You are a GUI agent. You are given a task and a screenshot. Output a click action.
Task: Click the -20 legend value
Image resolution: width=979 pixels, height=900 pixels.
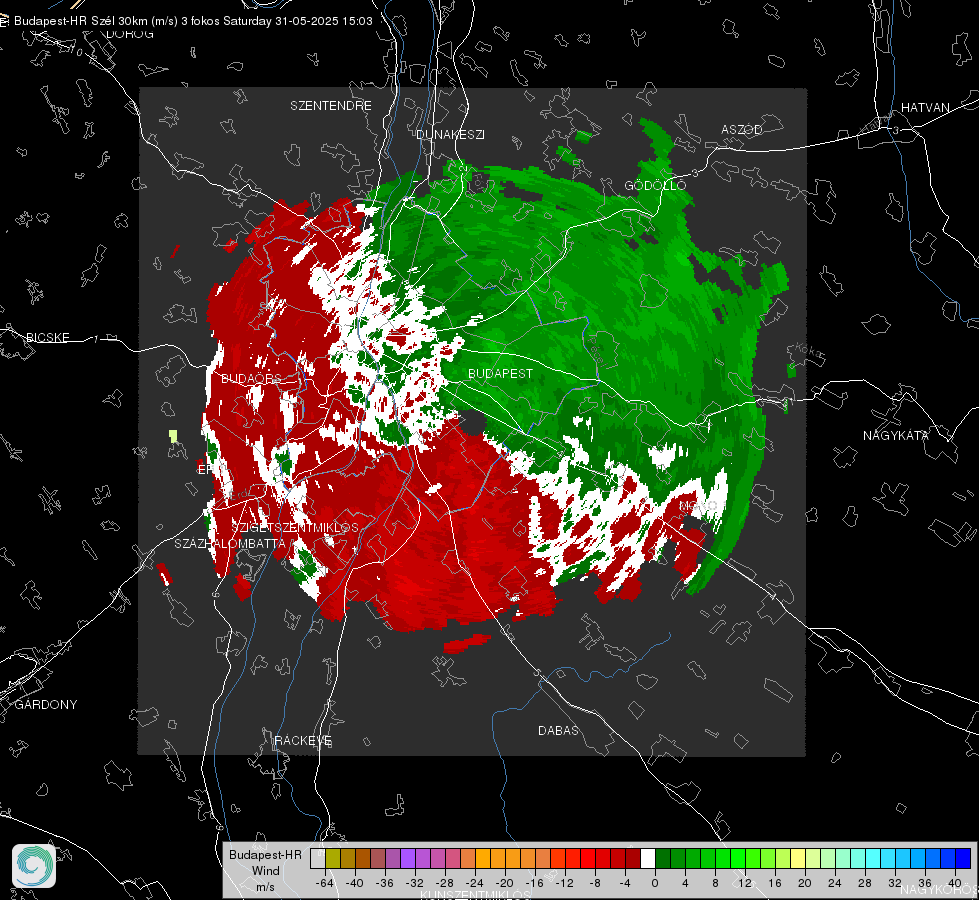(x=504, y=883)
